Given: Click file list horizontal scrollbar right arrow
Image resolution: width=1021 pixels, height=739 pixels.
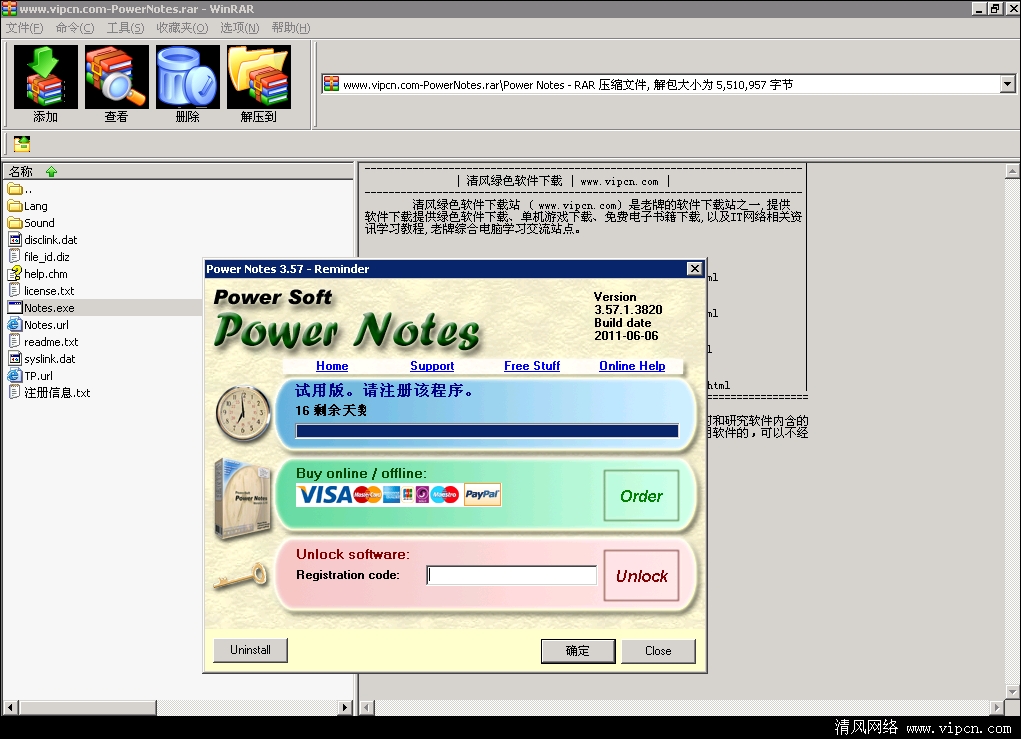Looking at the screenshot, I should pyautogui.click(x=346, y=707).
